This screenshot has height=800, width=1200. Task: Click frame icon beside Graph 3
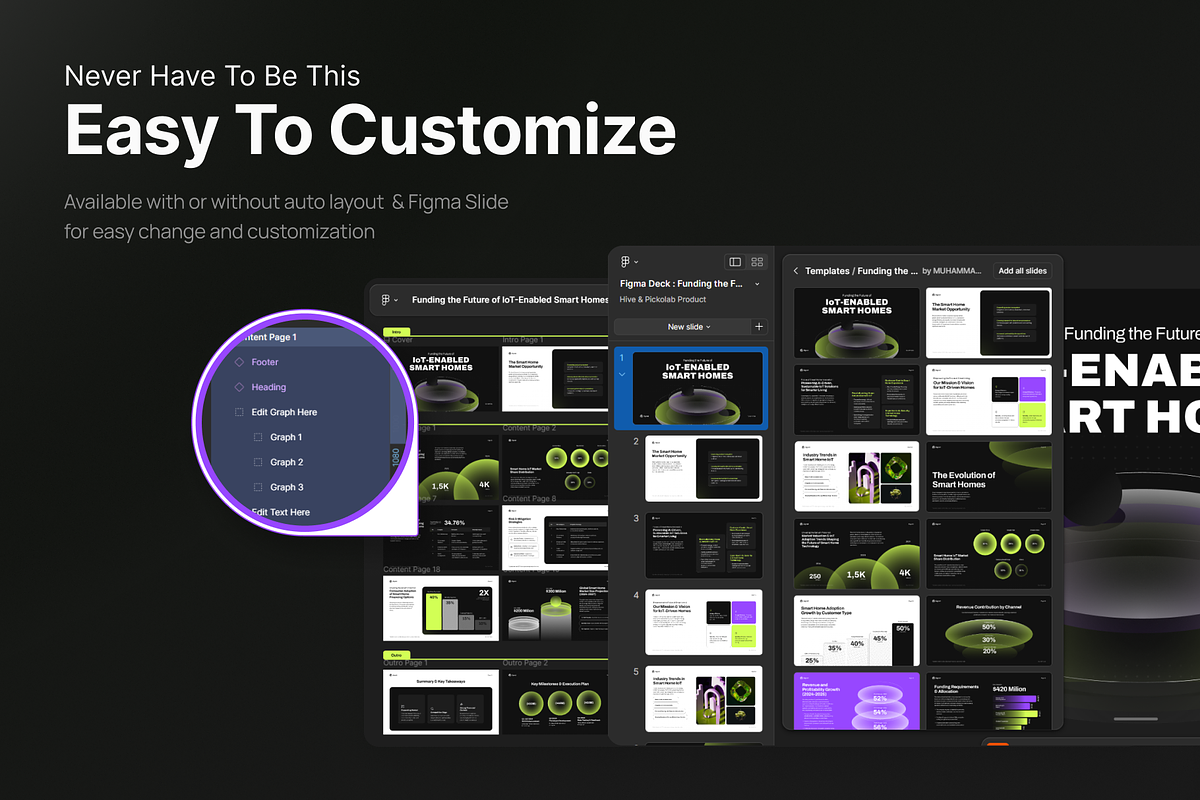(258, 487)
